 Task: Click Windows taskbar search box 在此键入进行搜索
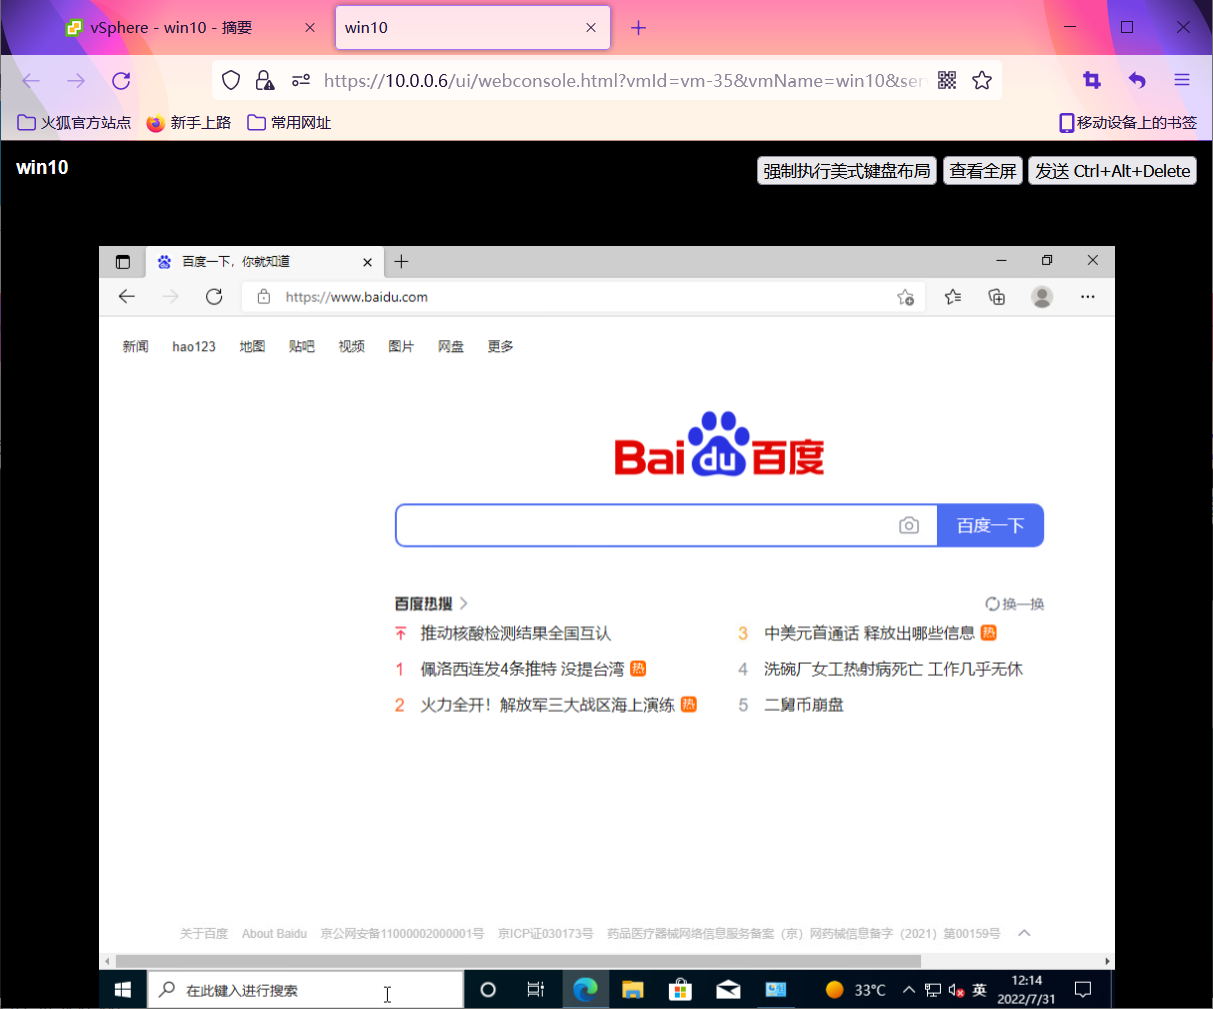306,990
